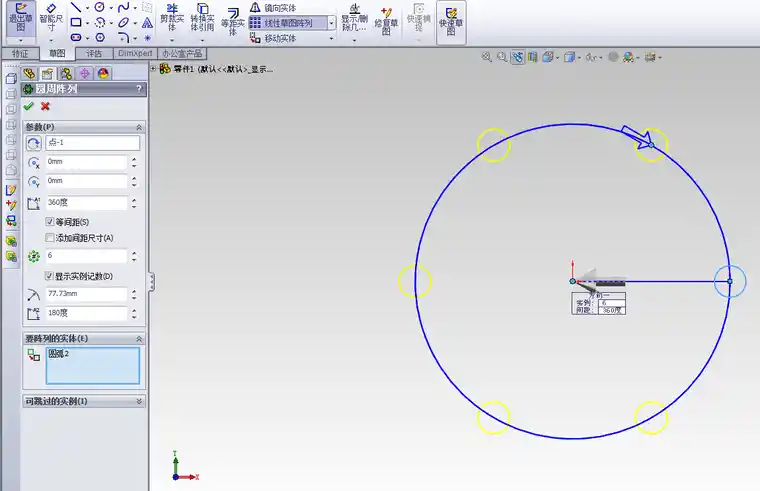Switch to the 草图 (Sketch) tab
This screenshot has width=760, height=491.
(57, 53)
